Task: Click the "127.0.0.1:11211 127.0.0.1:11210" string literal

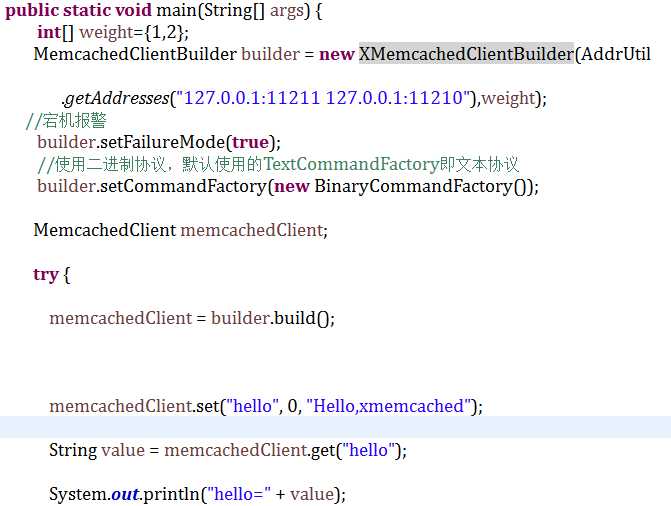Action: [323, 98]
